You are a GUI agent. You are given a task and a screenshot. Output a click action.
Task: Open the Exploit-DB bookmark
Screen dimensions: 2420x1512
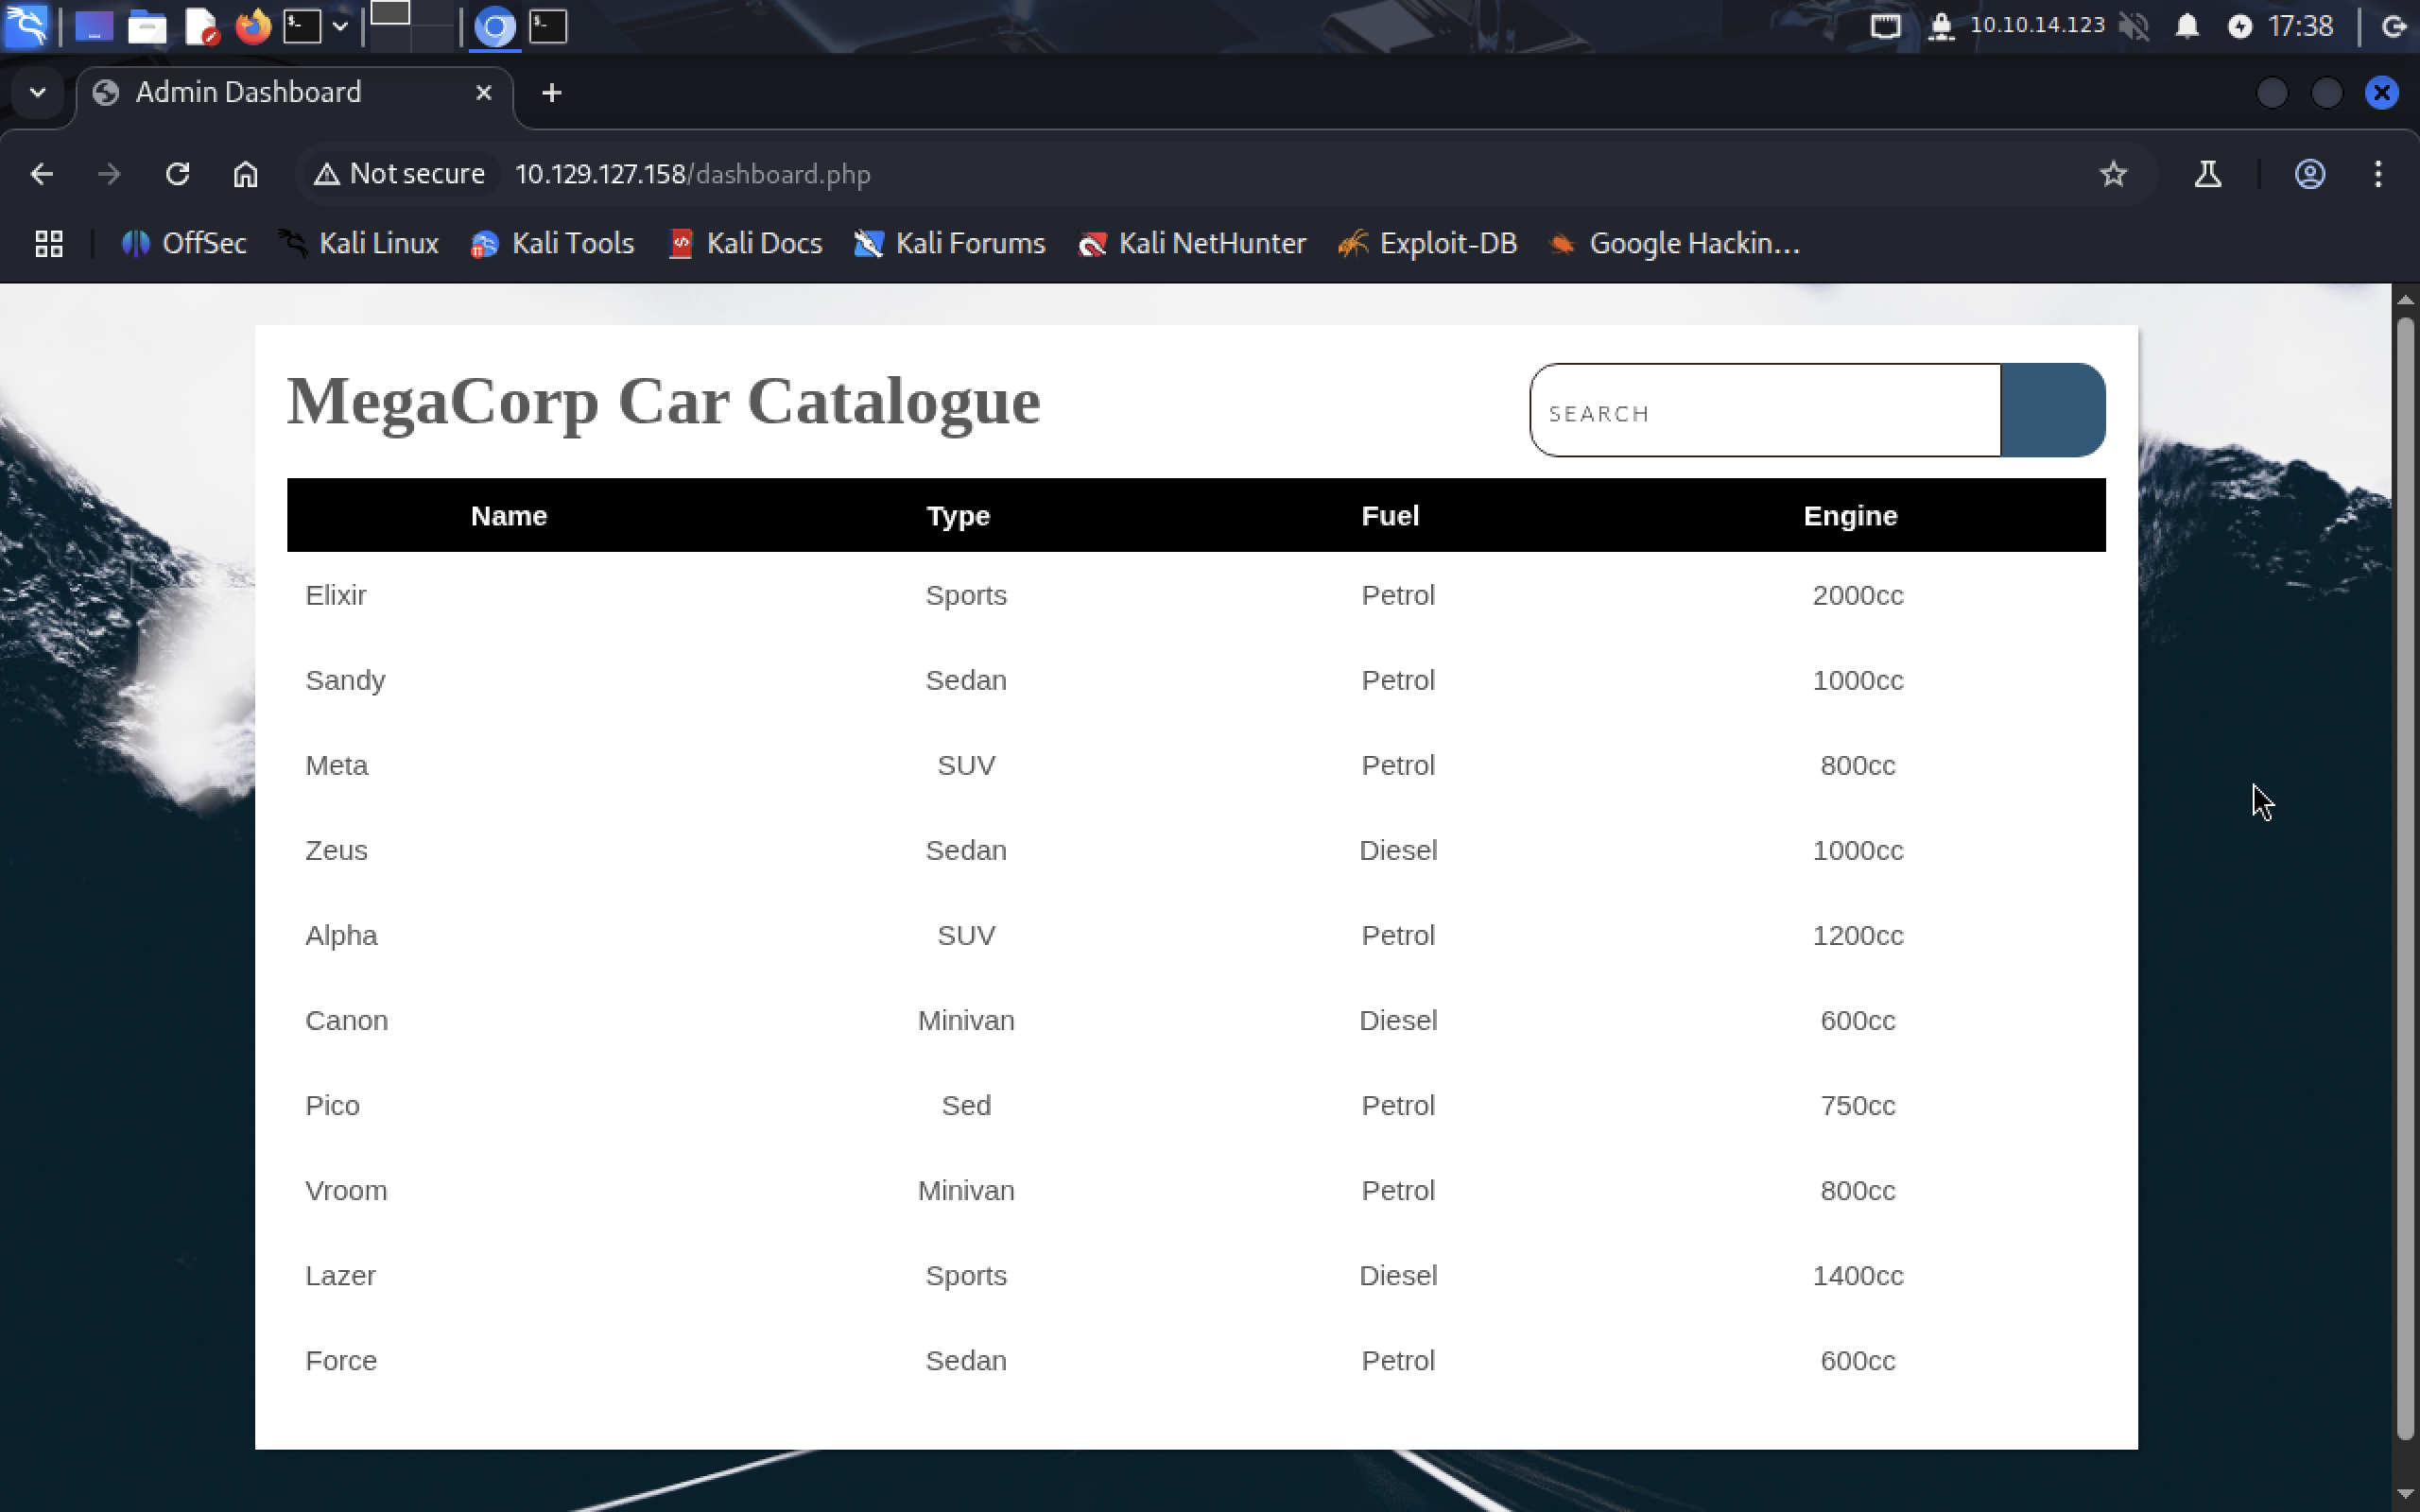click(x=1428, y=243)
